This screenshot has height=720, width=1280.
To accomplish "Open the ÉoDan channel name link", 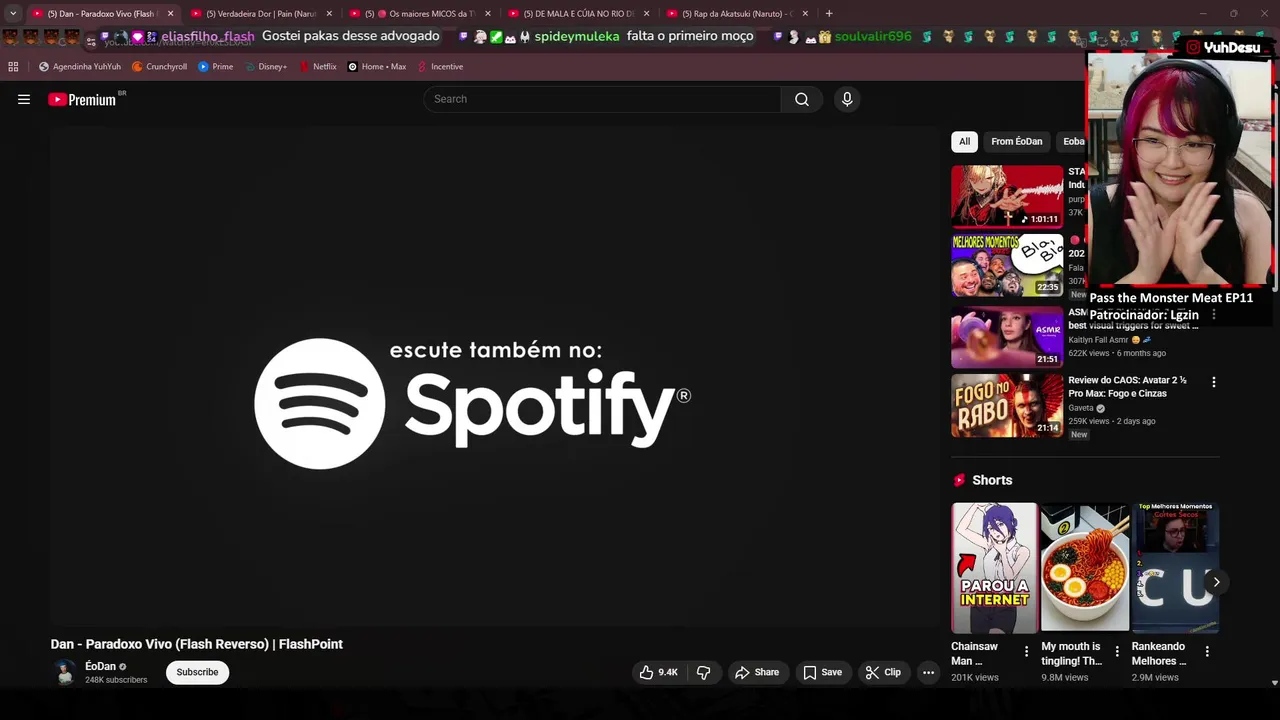I will tap(100, 666).
